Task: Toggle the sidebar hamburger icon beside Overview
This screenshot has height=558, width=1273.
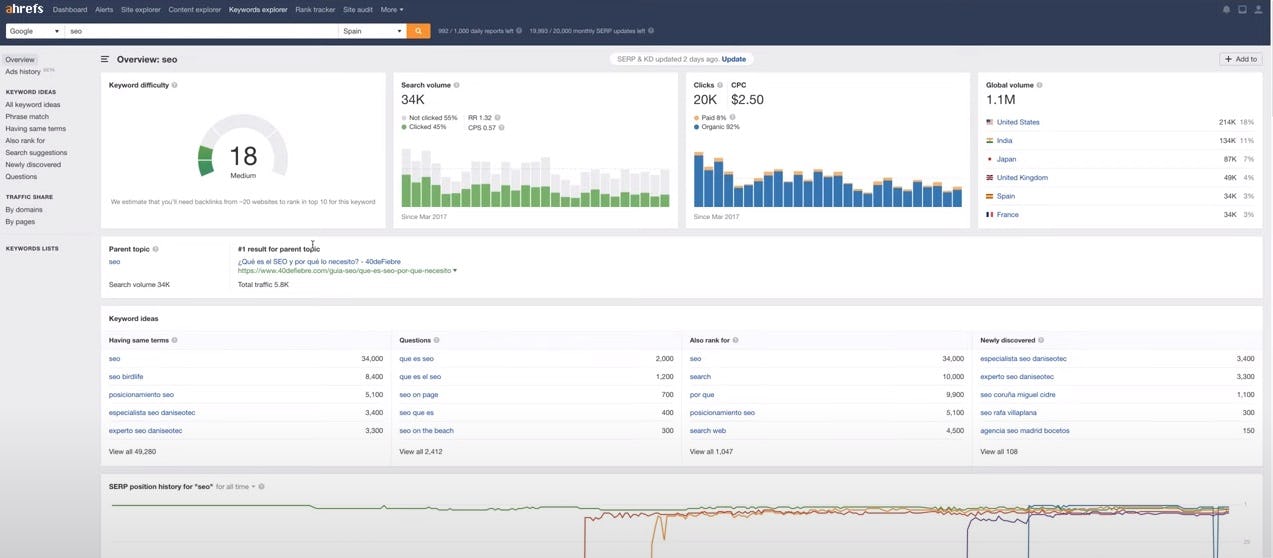Action: pos(105,60)
